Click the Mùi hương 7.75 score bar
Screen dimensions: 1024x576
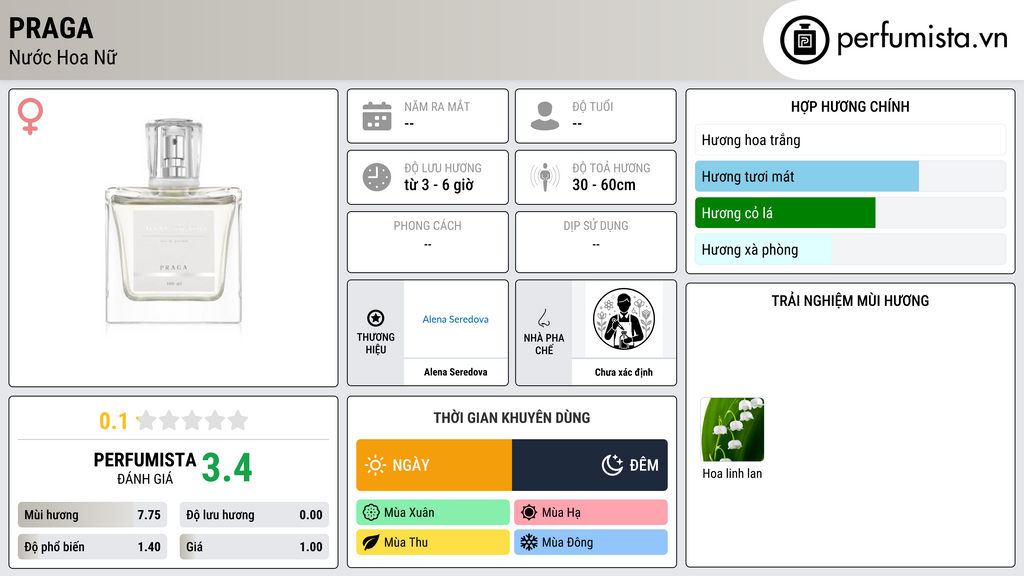(92, 515)
